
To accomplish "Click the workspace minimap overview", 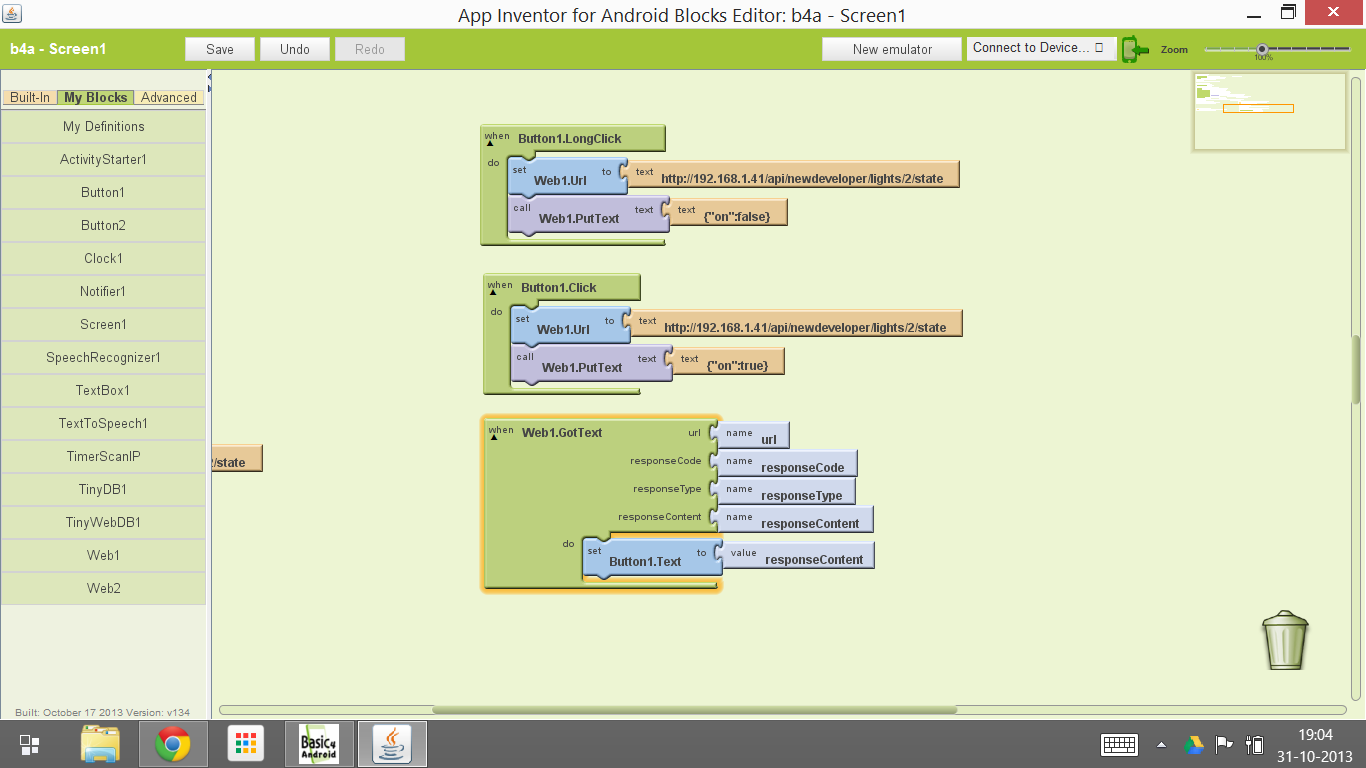I will [1269, 111].
